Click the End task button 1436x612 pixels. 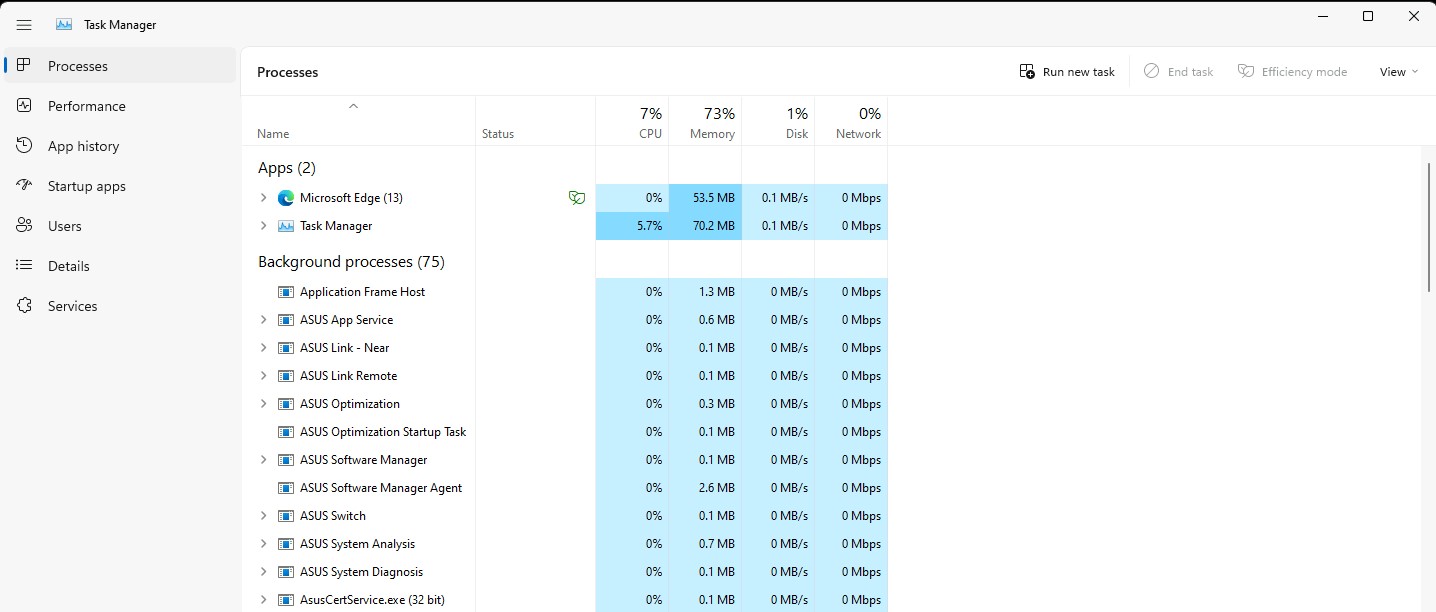coord(1179,72)
